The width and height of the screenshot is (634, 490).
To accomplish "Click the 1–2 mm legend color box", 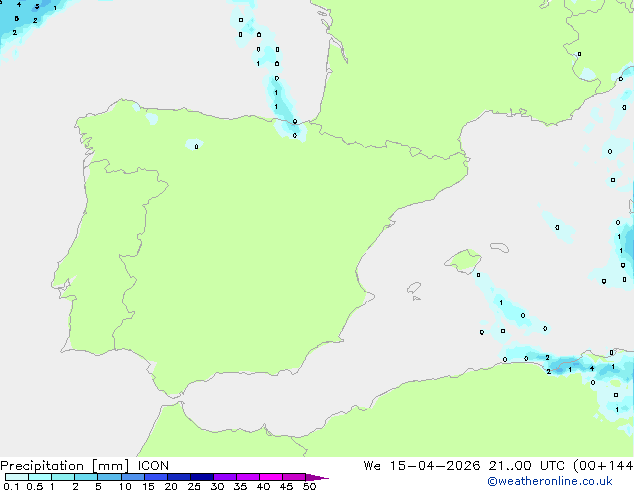I will tap(63, 477).
